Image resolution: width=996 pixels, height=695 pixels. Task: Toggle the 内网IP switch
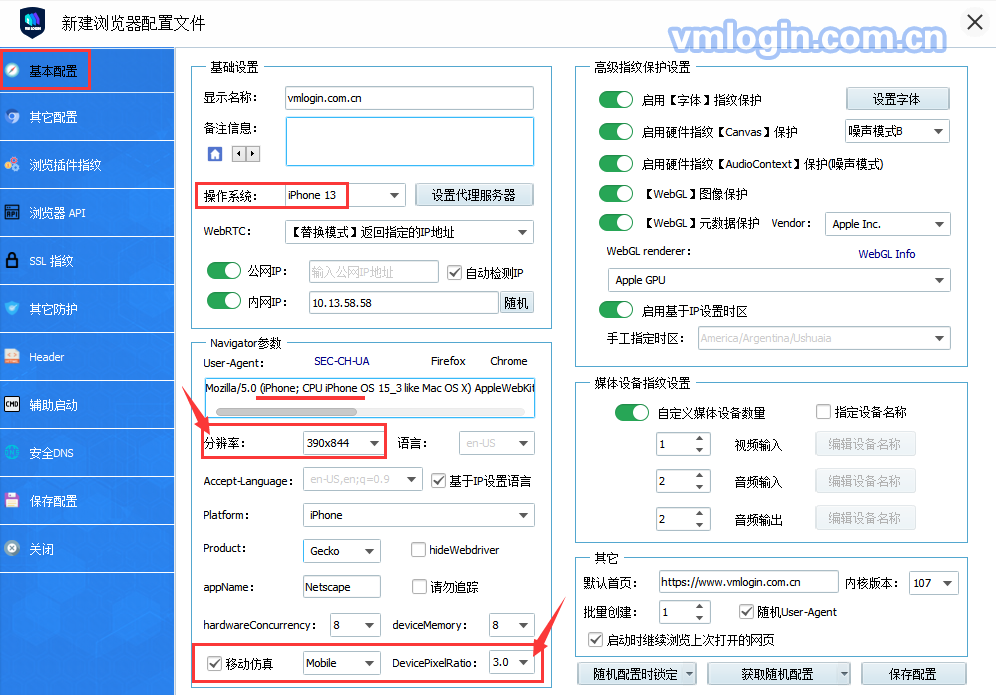(224, 300)
